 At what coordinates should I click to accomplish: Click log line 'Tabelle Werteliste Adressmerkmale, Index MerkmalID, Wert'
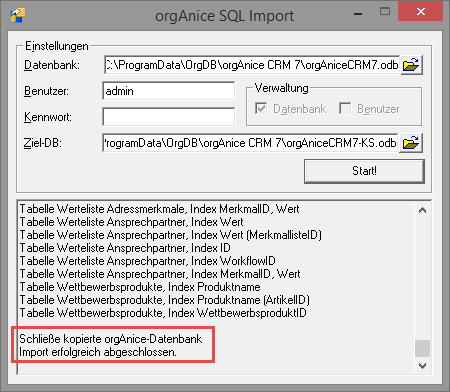coord(159,209)
